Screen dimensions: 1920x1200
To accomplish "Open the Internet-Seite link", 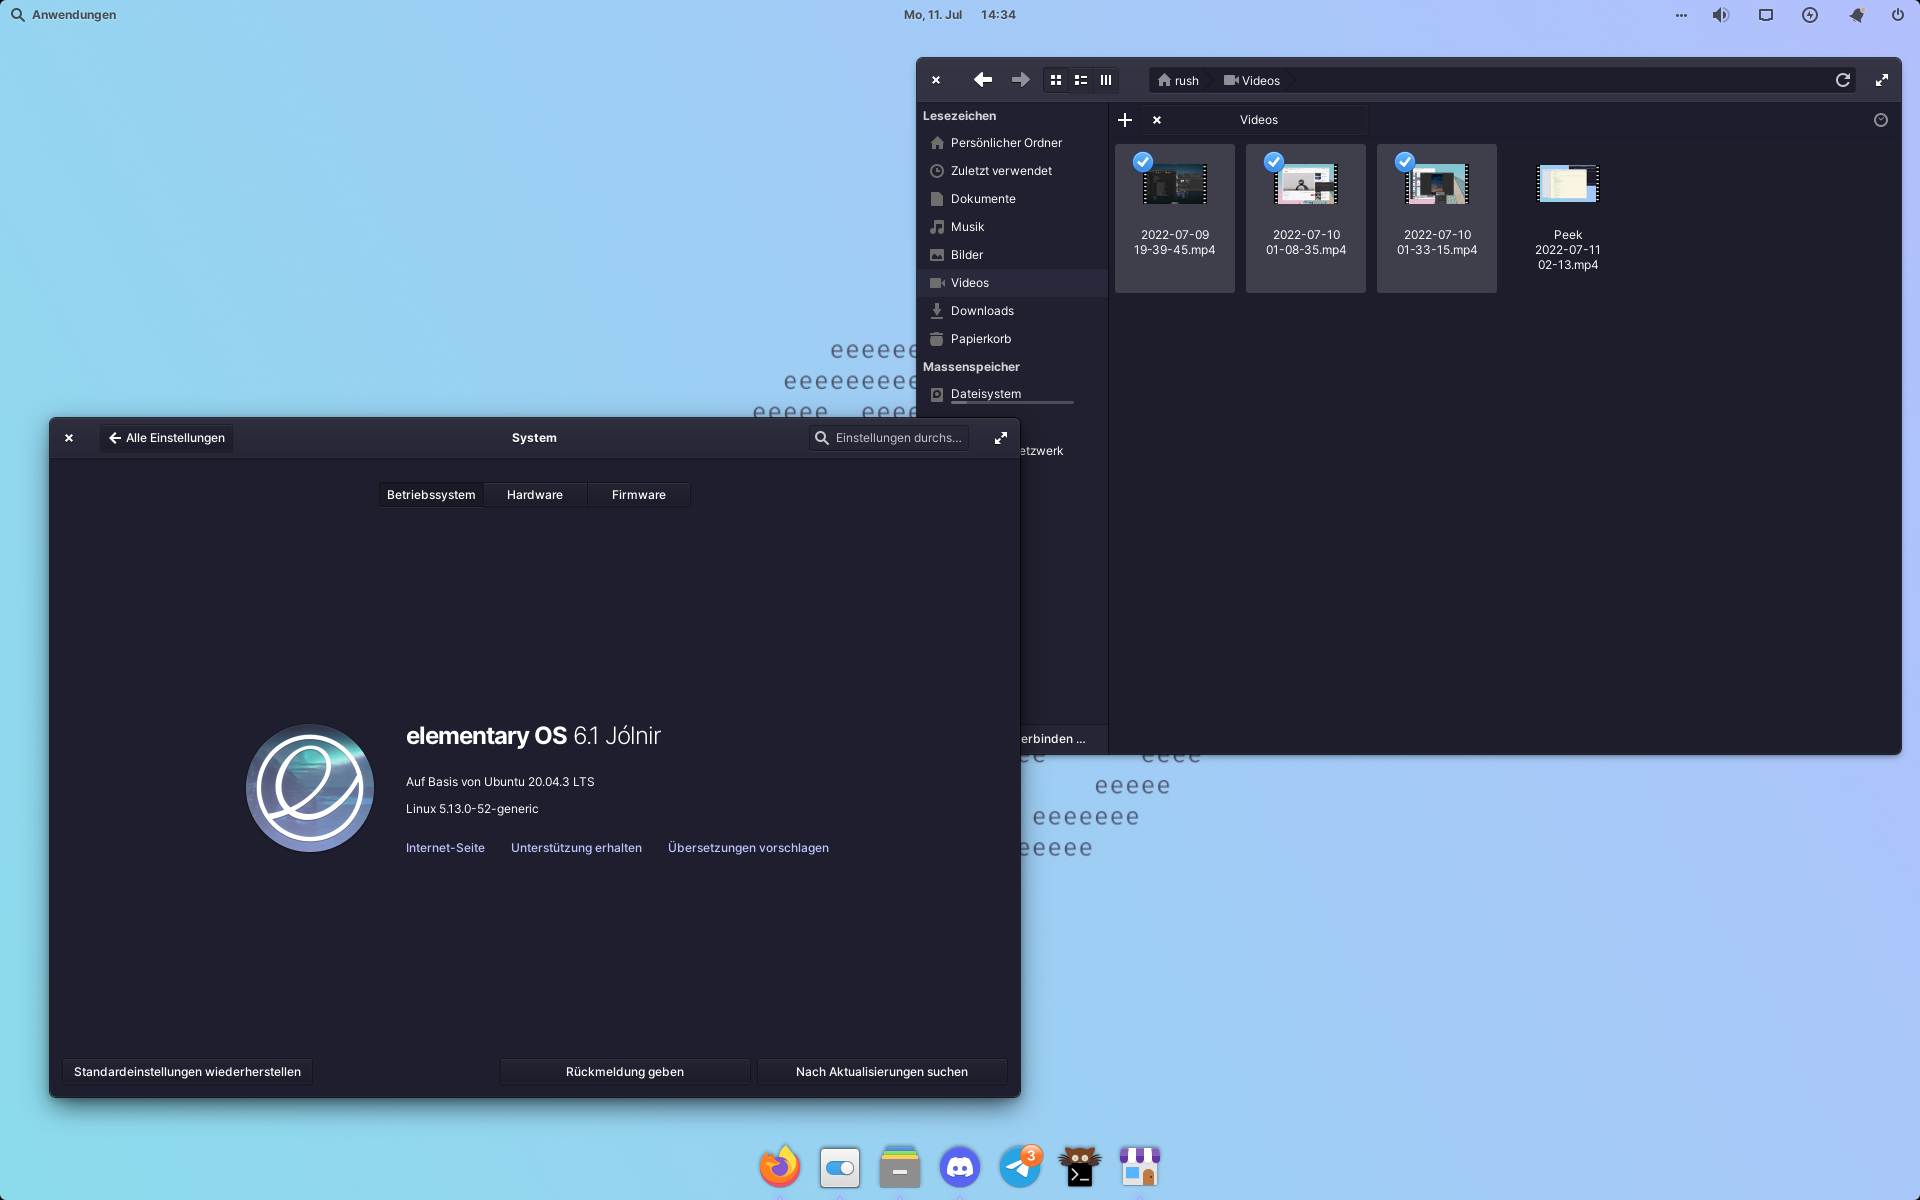I will click(x=445, y=848).
